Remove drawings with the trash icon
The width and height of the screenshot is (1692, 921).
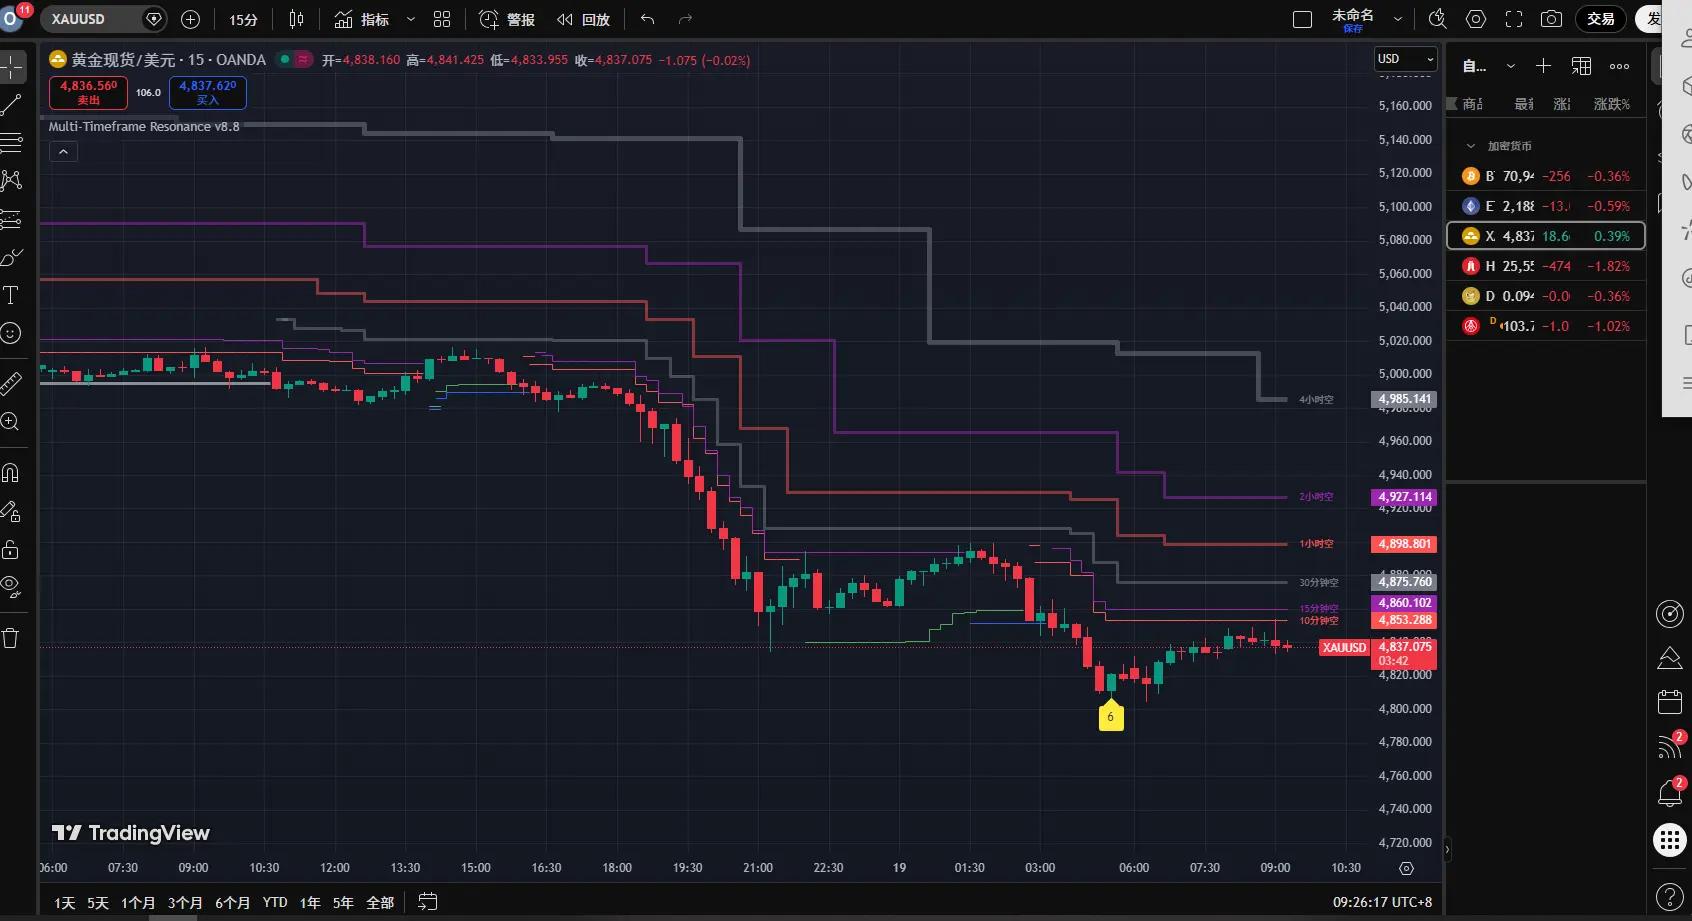point(12,638)
